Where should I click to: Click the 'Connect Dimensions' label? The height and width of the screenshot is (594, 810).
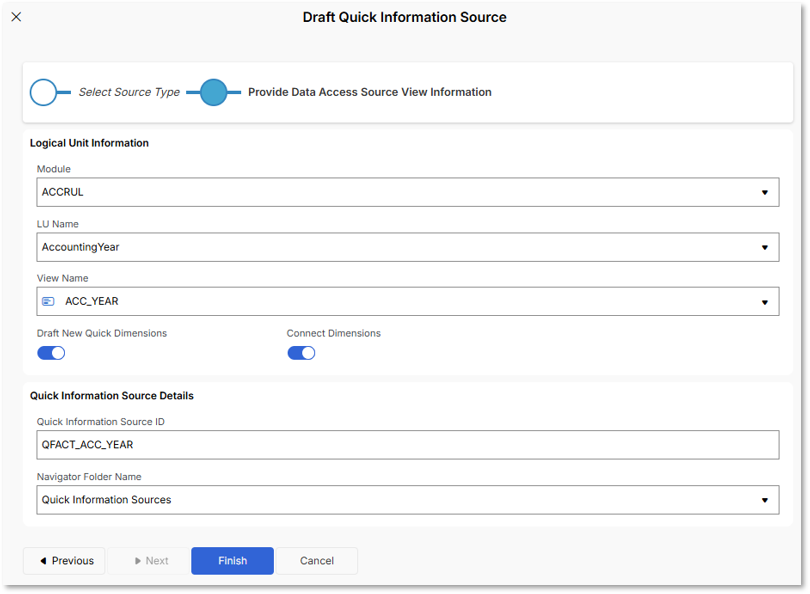click(334, 333)
